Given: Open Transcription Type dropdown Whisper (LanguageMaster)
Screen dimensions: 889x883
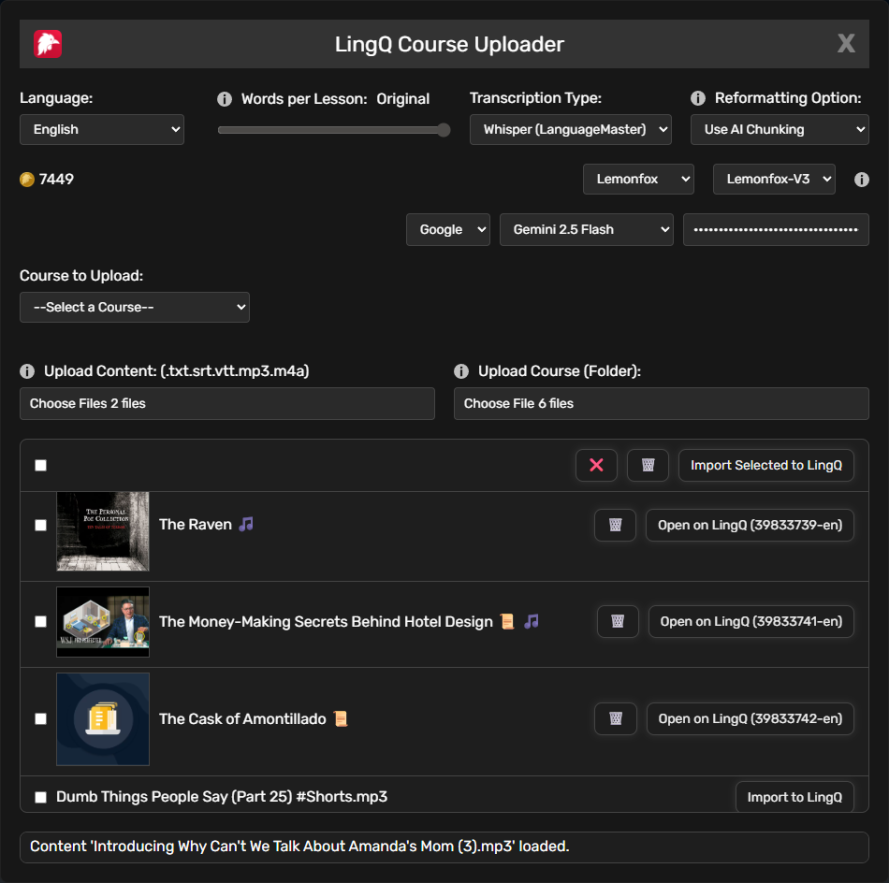Looking at the screenshot, I should click(570, 129).
